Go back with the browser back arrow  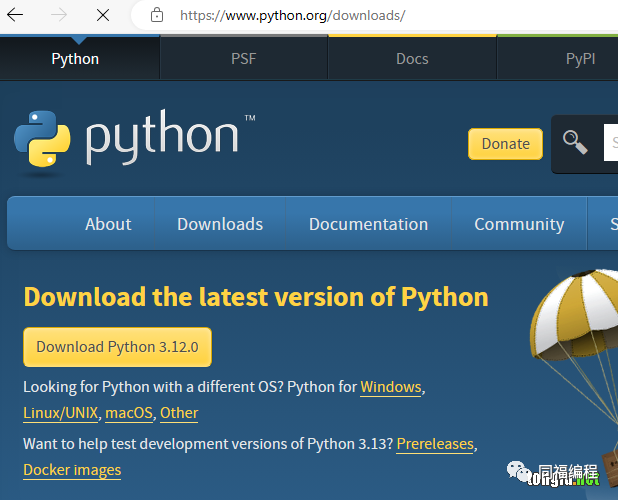click(x=15, y=15)
